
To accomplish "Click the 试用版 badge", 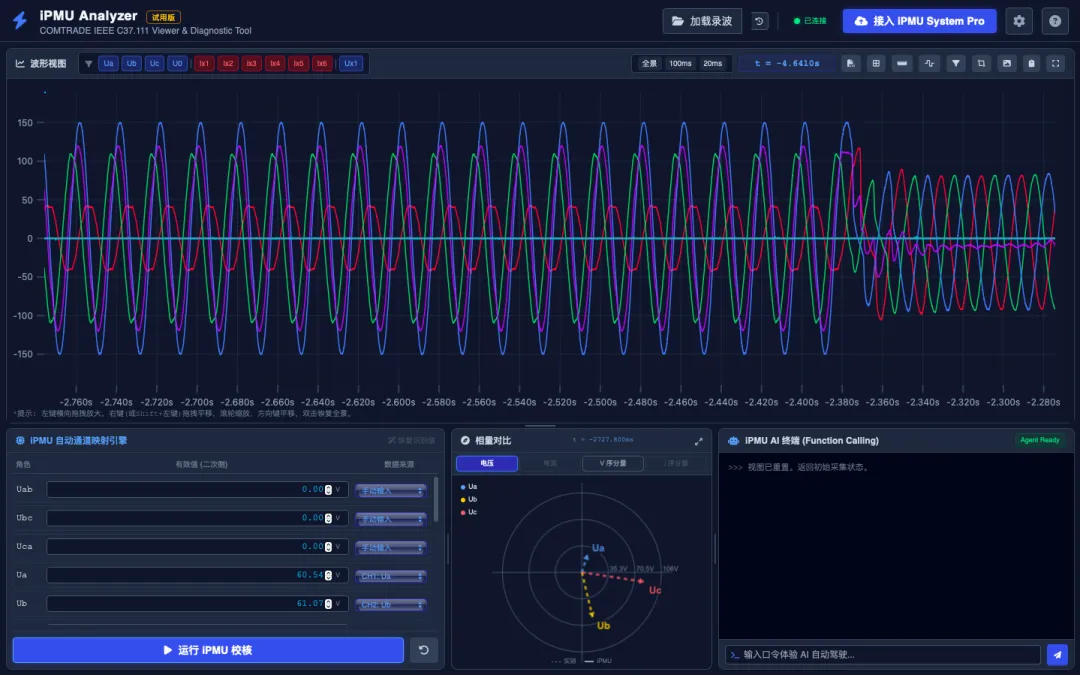I will point(163,17).
